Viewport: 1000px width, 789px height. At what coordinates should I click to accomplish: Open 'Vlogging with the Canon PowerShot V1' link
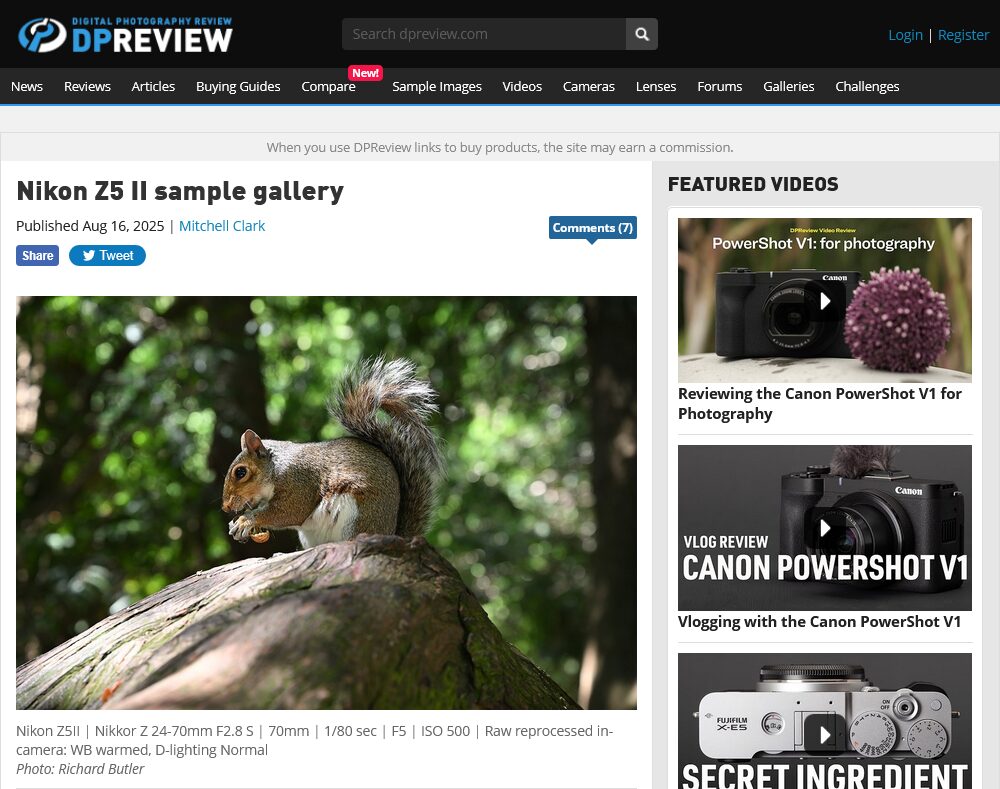[819, 621]
